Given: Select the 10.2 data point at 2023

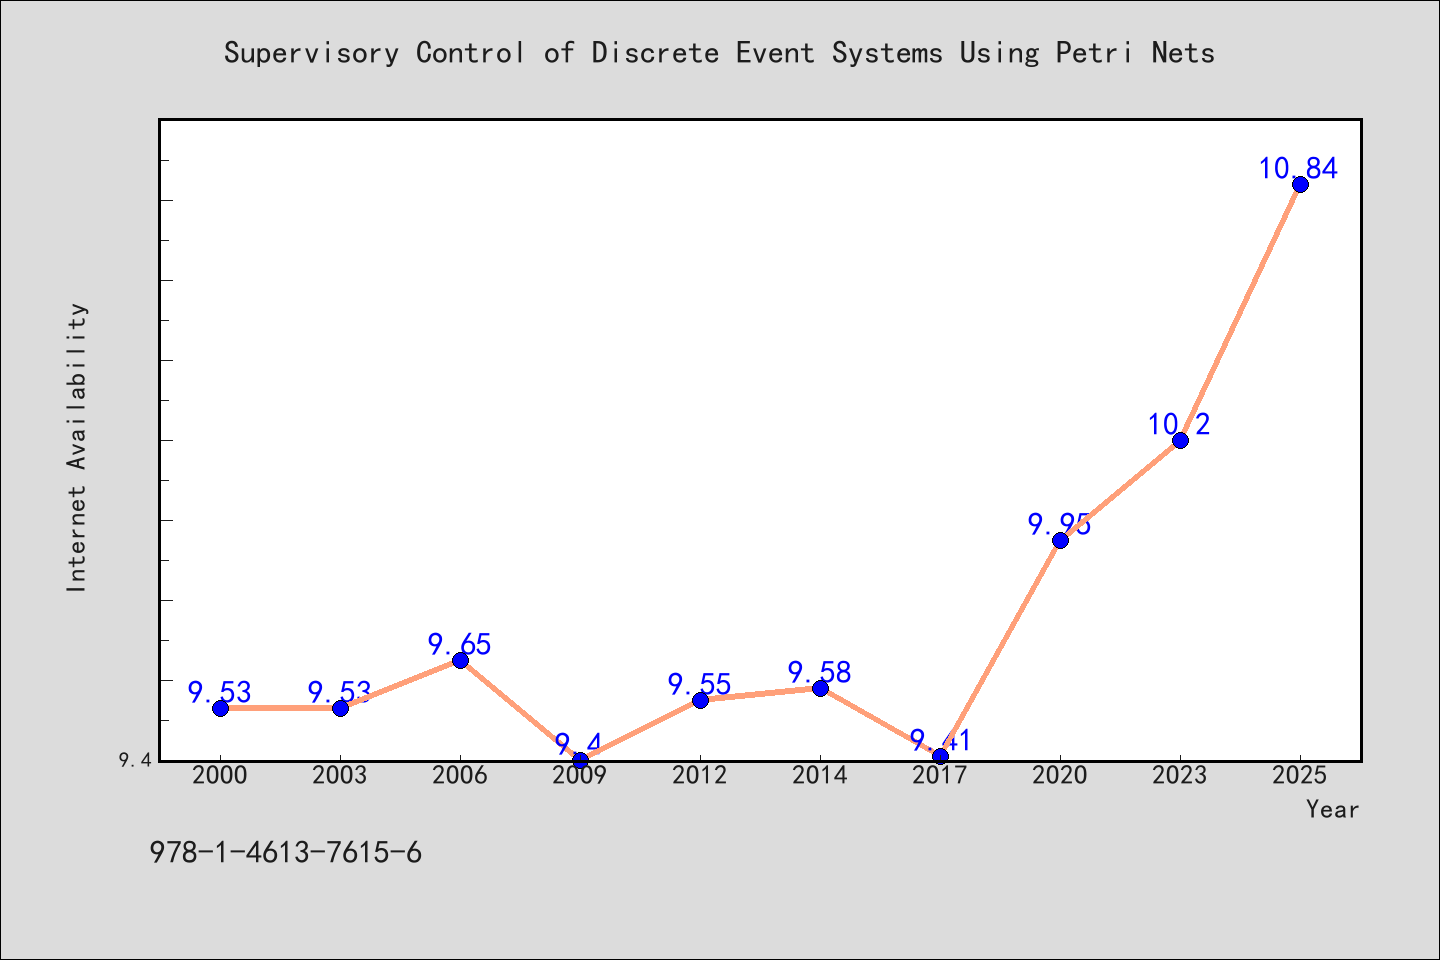Looking at the screenshot, I should pos(1180,440).
